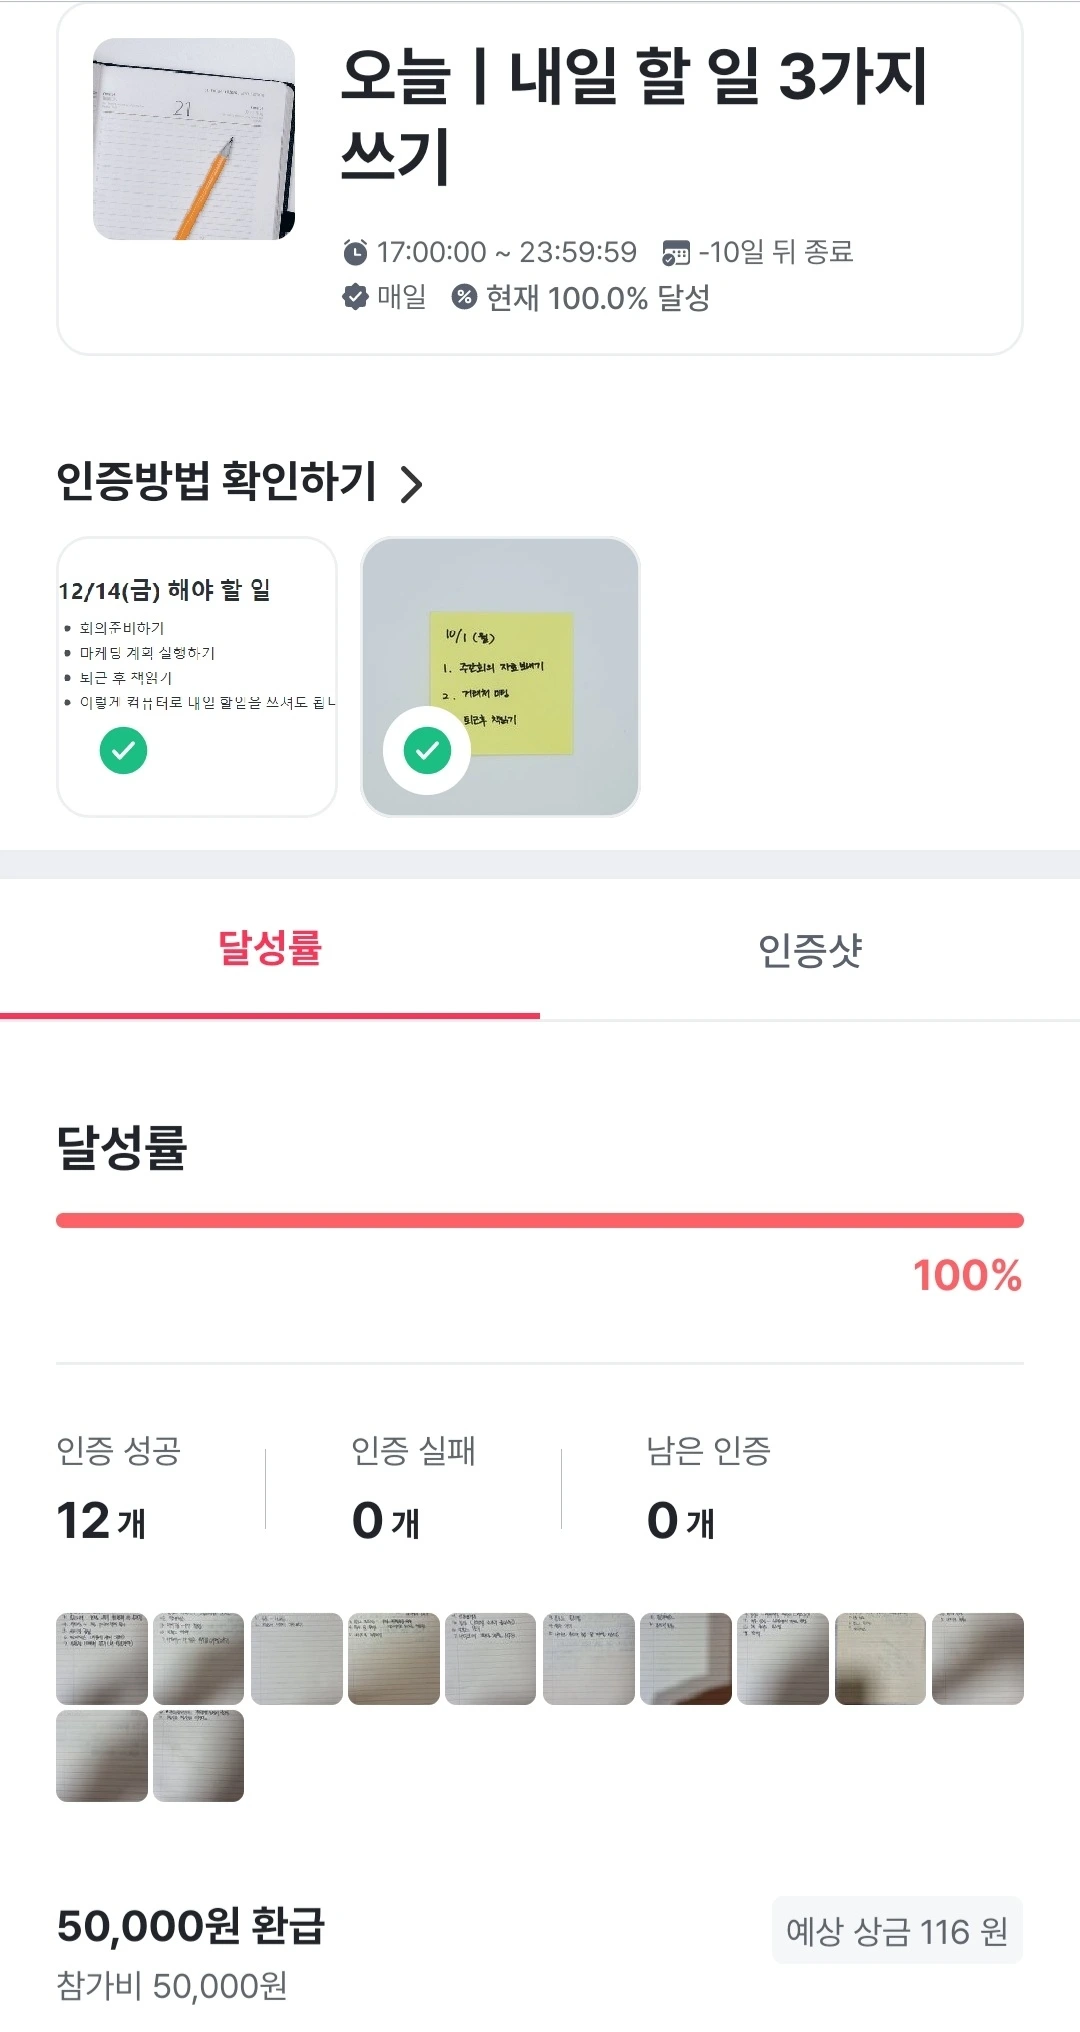Tap the 예상 상금 116 원 badge
Viewport: 1080px width, 2032px height.
pyautogui.click(x=897, y=1930)
